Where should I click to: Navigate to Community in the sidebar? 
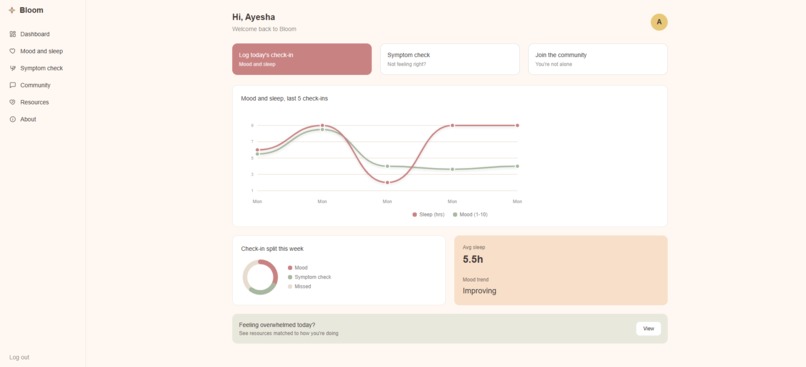coord(35,85)
